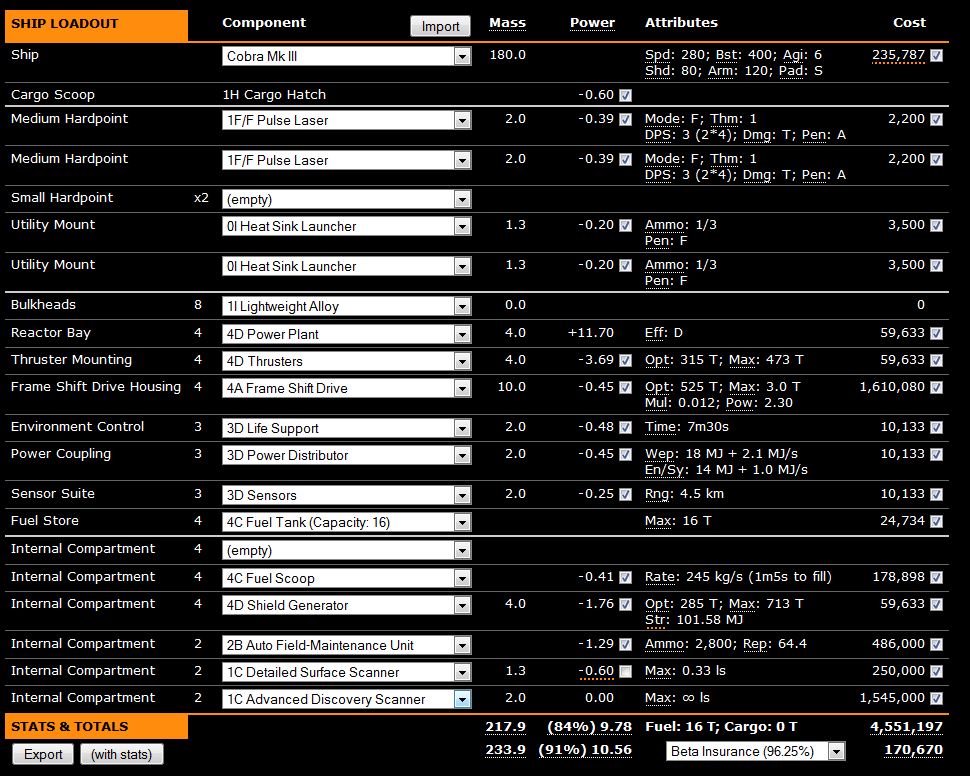Viewport: 970px width, 776px height.
Task: Open the Small Hardpoint (empty) dropdown
Action: tap(346, 199)
